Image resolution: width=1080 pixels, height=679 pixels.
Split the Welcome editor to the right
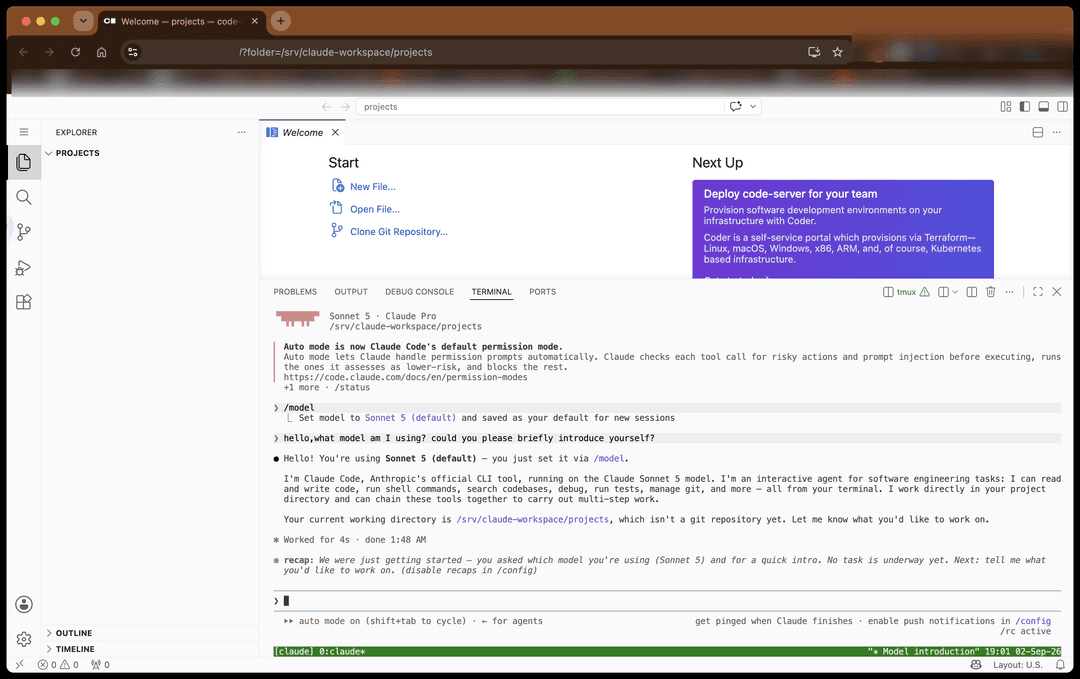pyautogui.click(x=1037, y=132)
